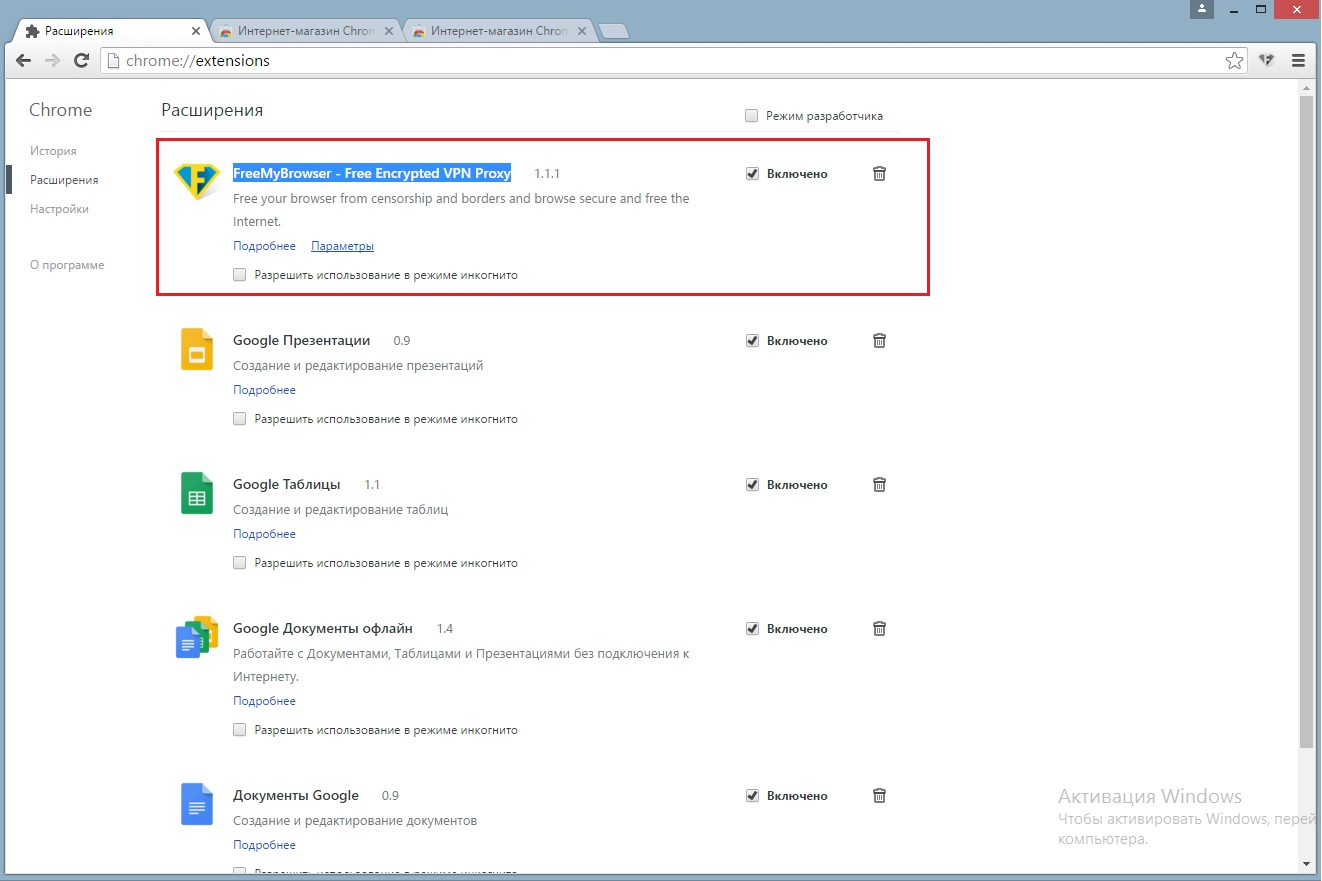Open Параметры link for FreeMyBrowser

tap(342, 246)
